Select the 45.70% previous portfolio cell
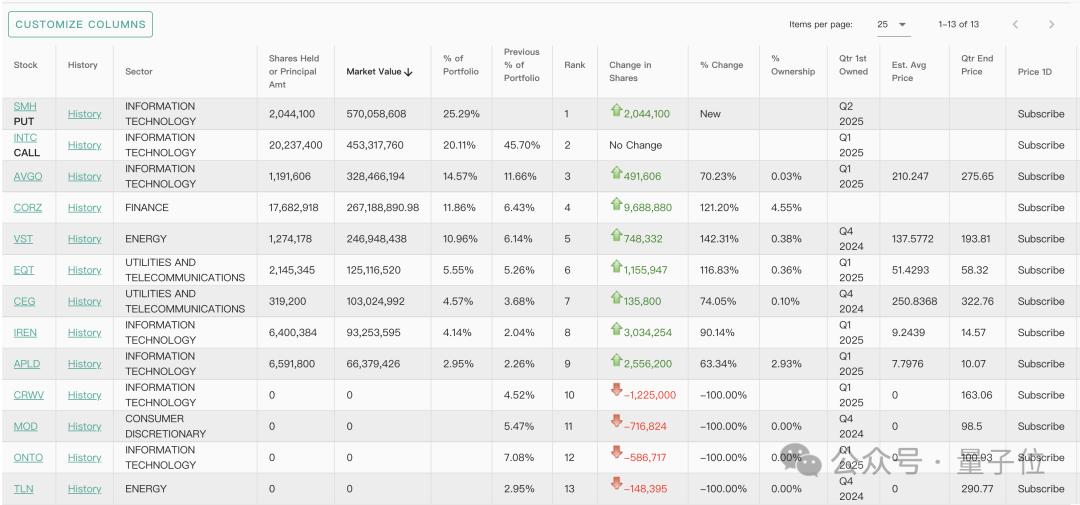Image resolution: width=1080 pixels, height=505 pixels. [x=521, y=145]
